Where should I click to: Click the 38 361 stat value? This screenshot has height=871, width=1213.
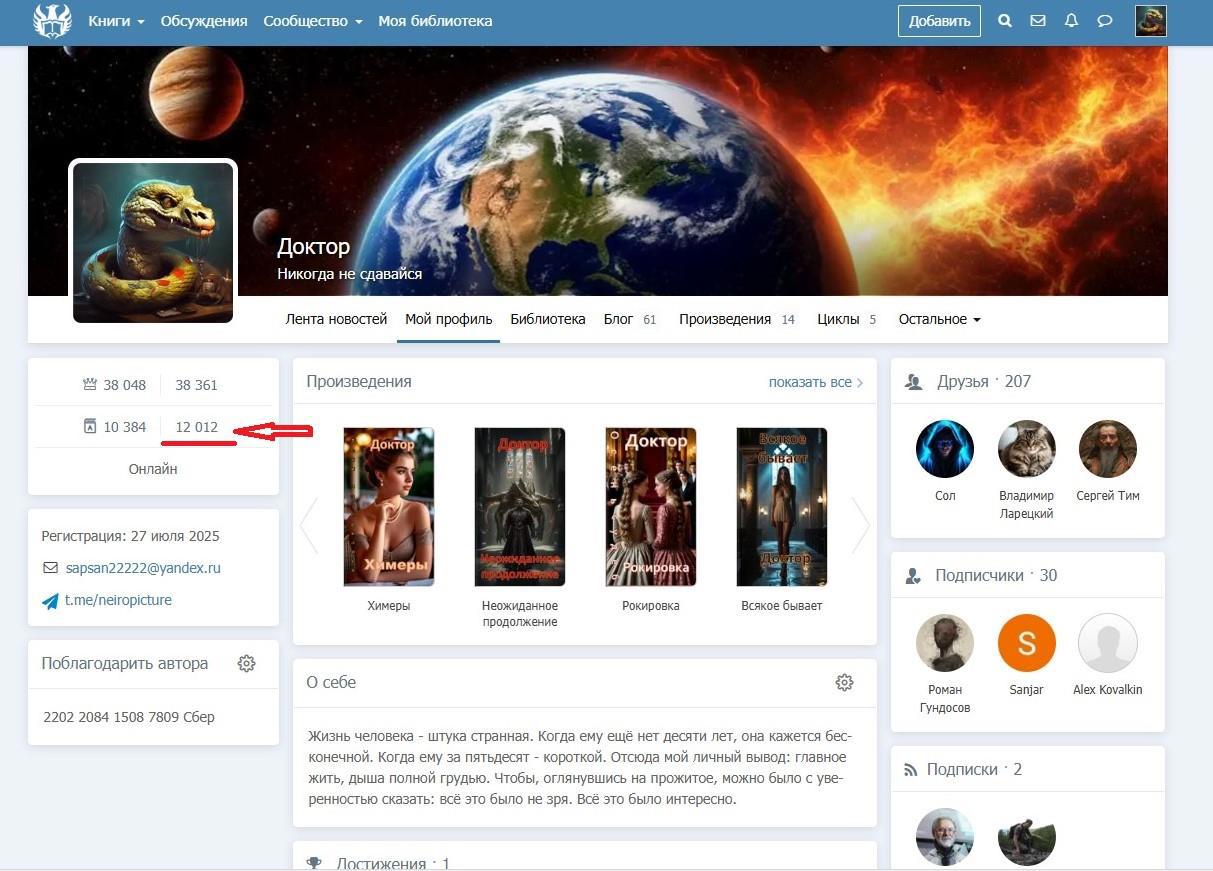196,385
